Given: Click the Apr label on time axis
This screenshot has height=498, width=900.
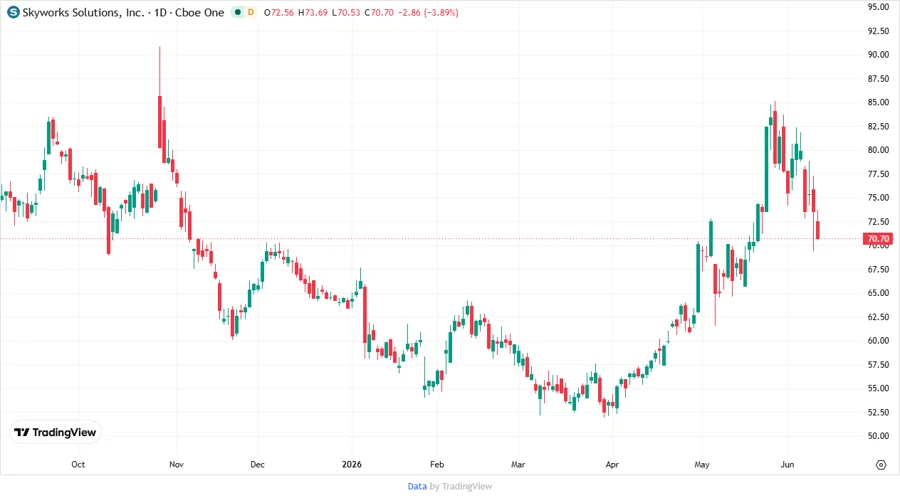Looking at the screenshot, I should click(x=612, y=464).
